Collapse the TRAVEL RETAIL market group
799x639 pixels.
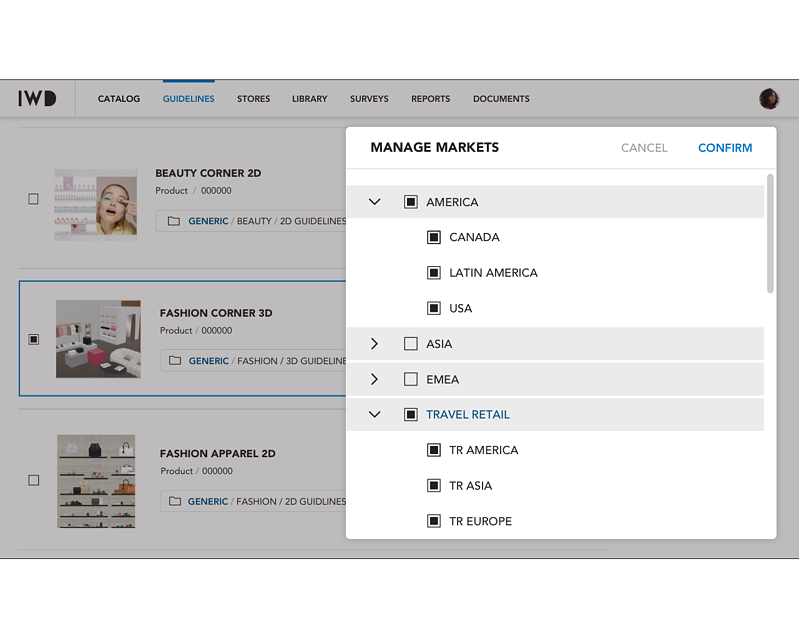pyautogui.click(x=375, y=415)
